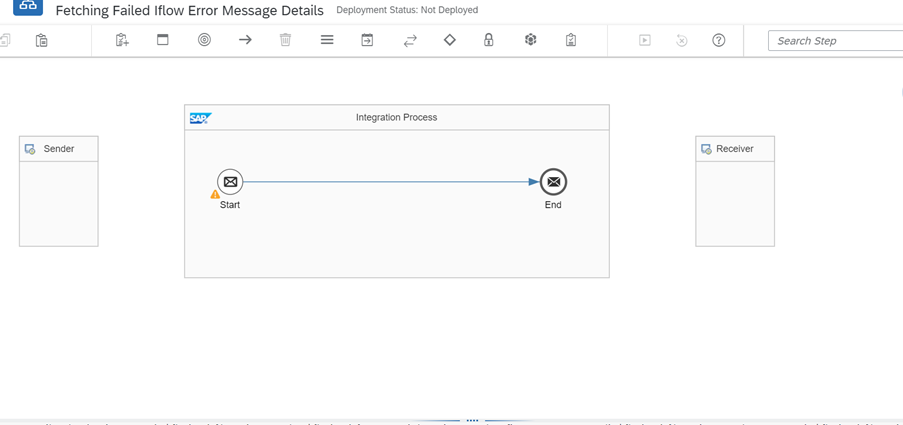
Task: Click the 'End' label under the event
Action: click(553, 204)
